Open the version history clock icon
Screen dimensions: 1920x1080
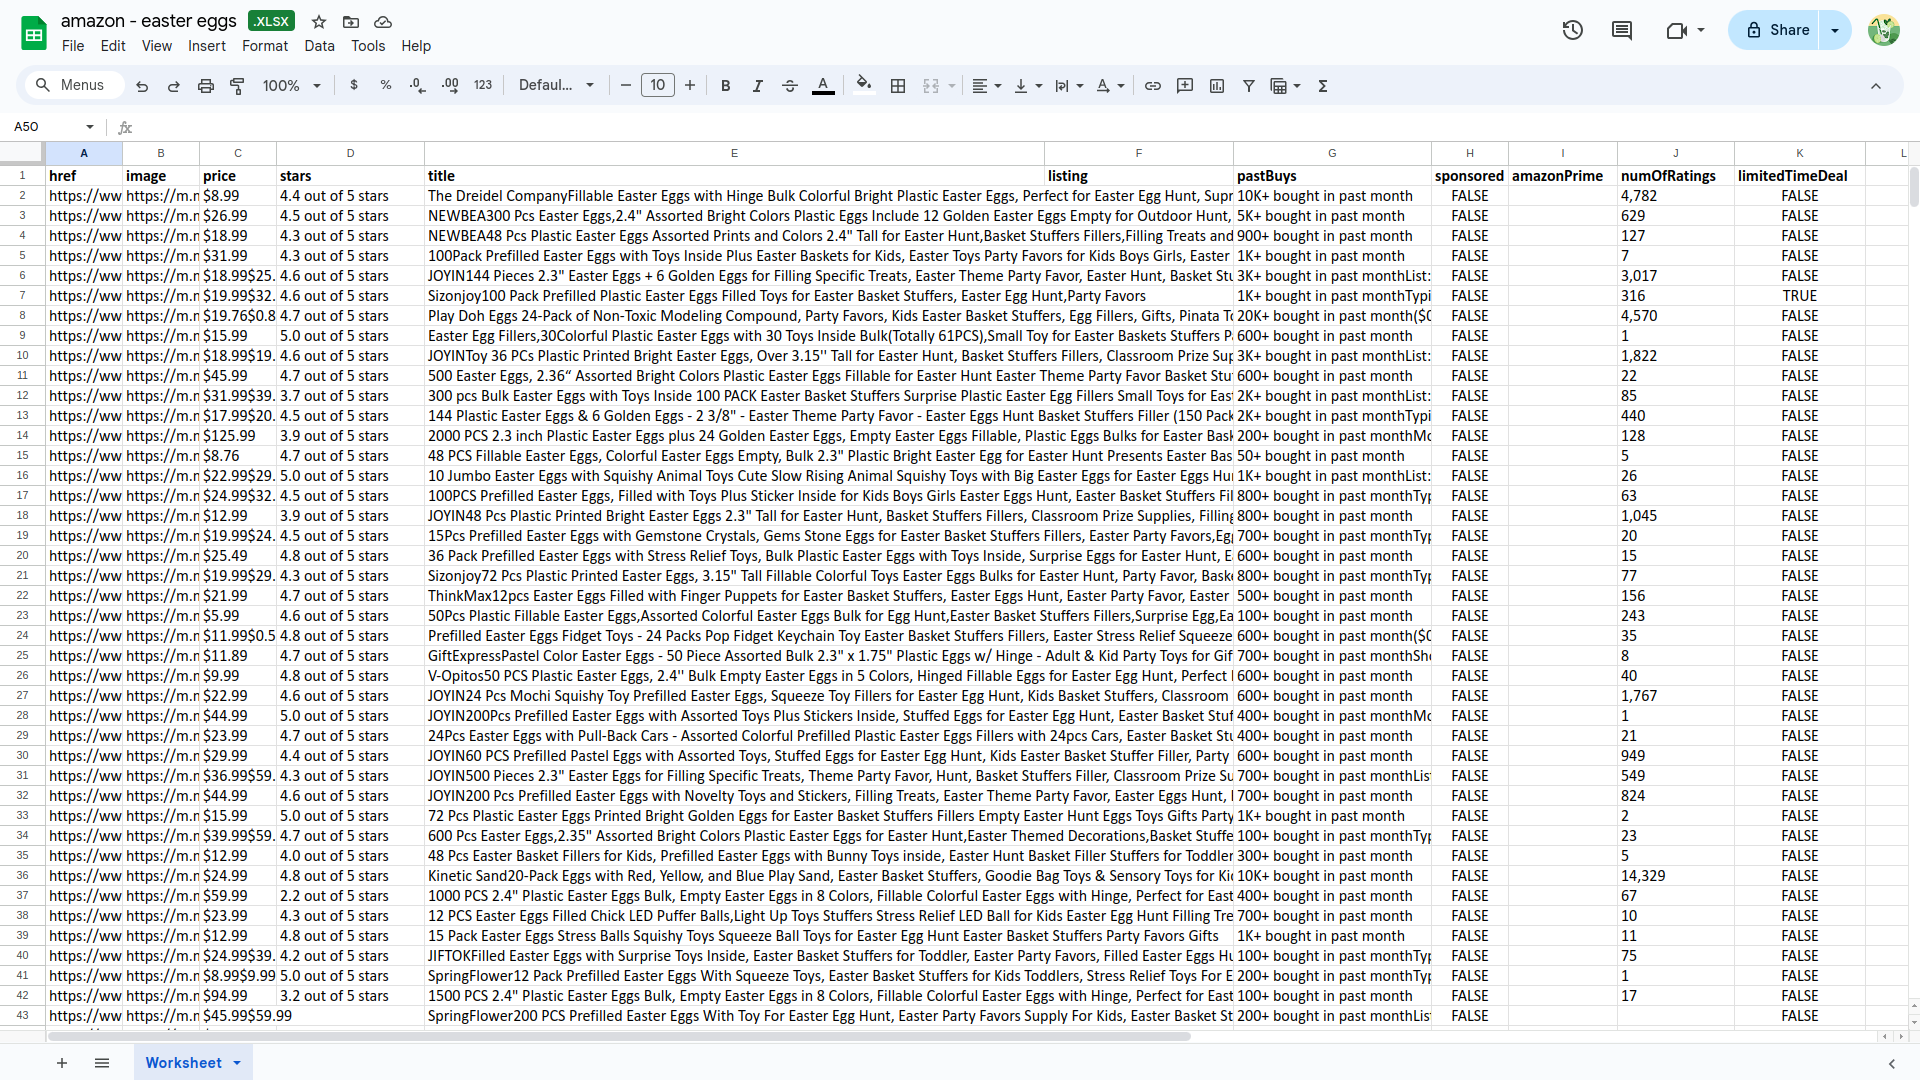[x=1573, y=30]
